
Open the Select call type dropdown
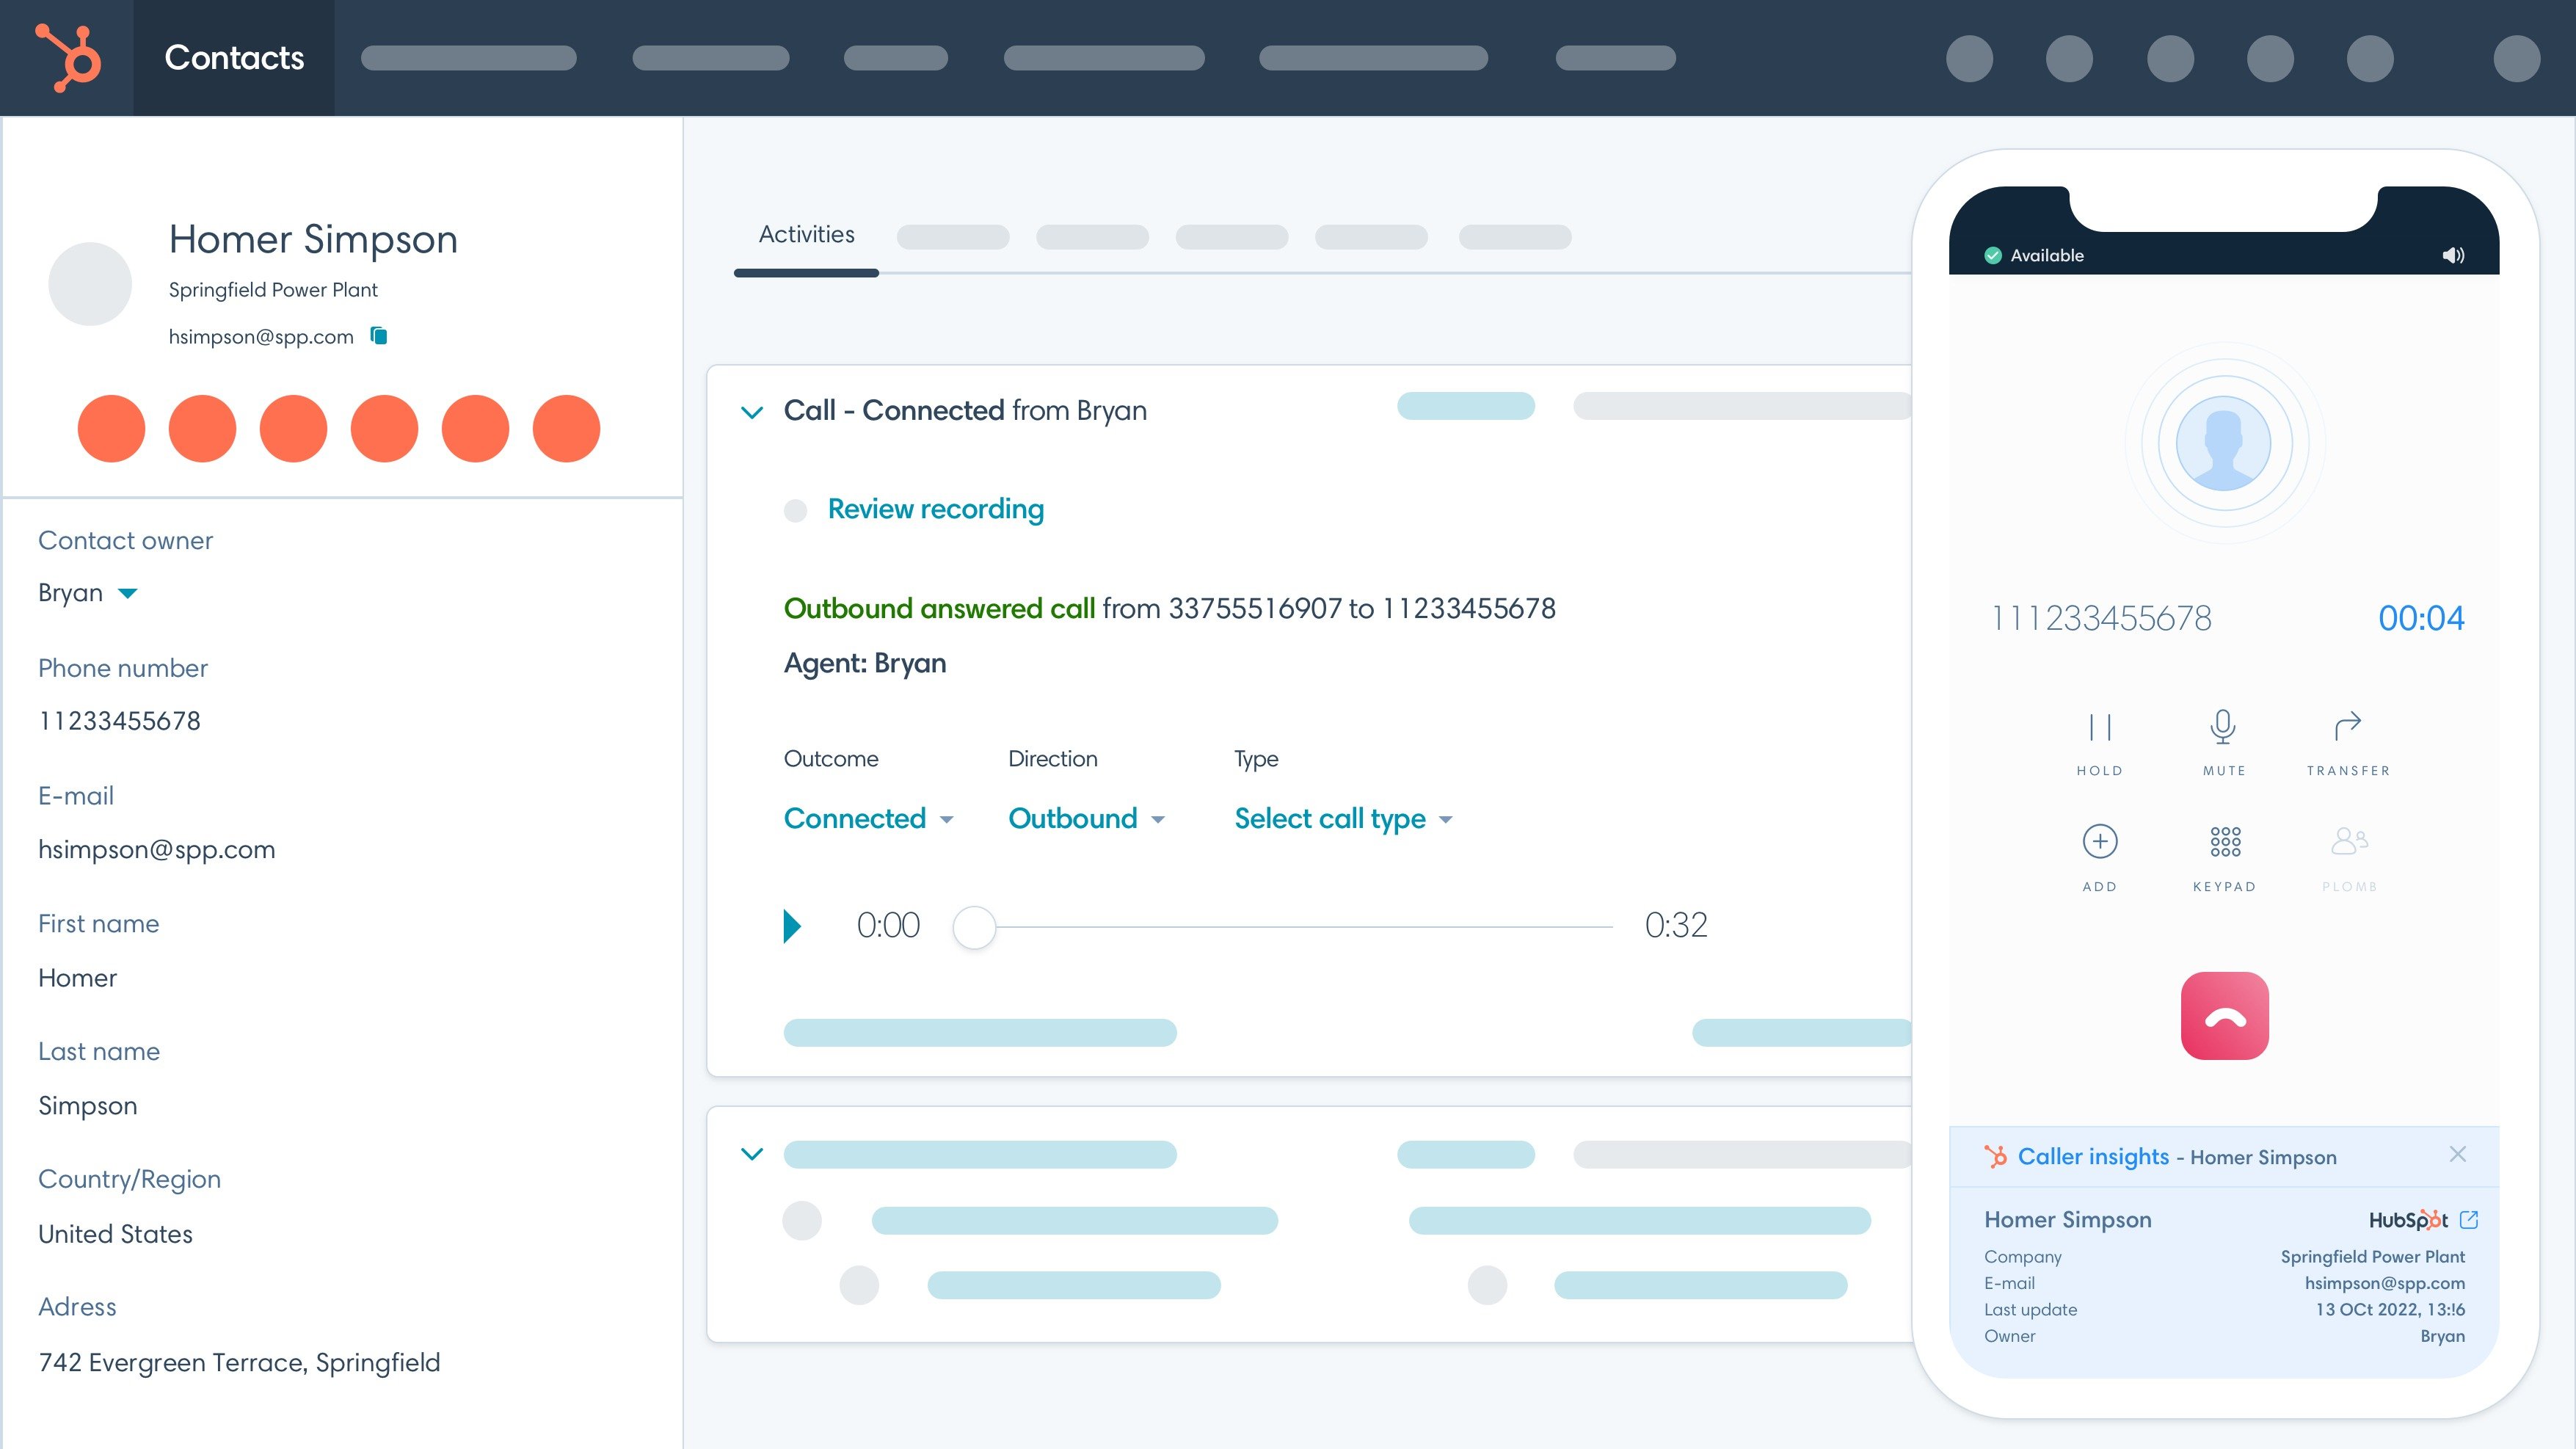pos(1344,818)
